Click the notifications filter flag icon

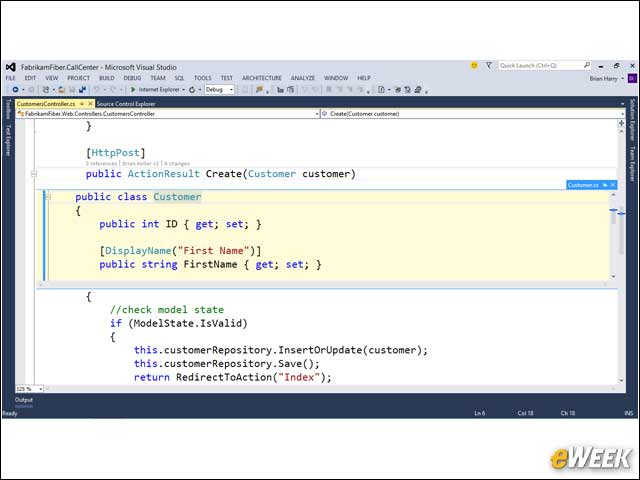click(489, 65)
